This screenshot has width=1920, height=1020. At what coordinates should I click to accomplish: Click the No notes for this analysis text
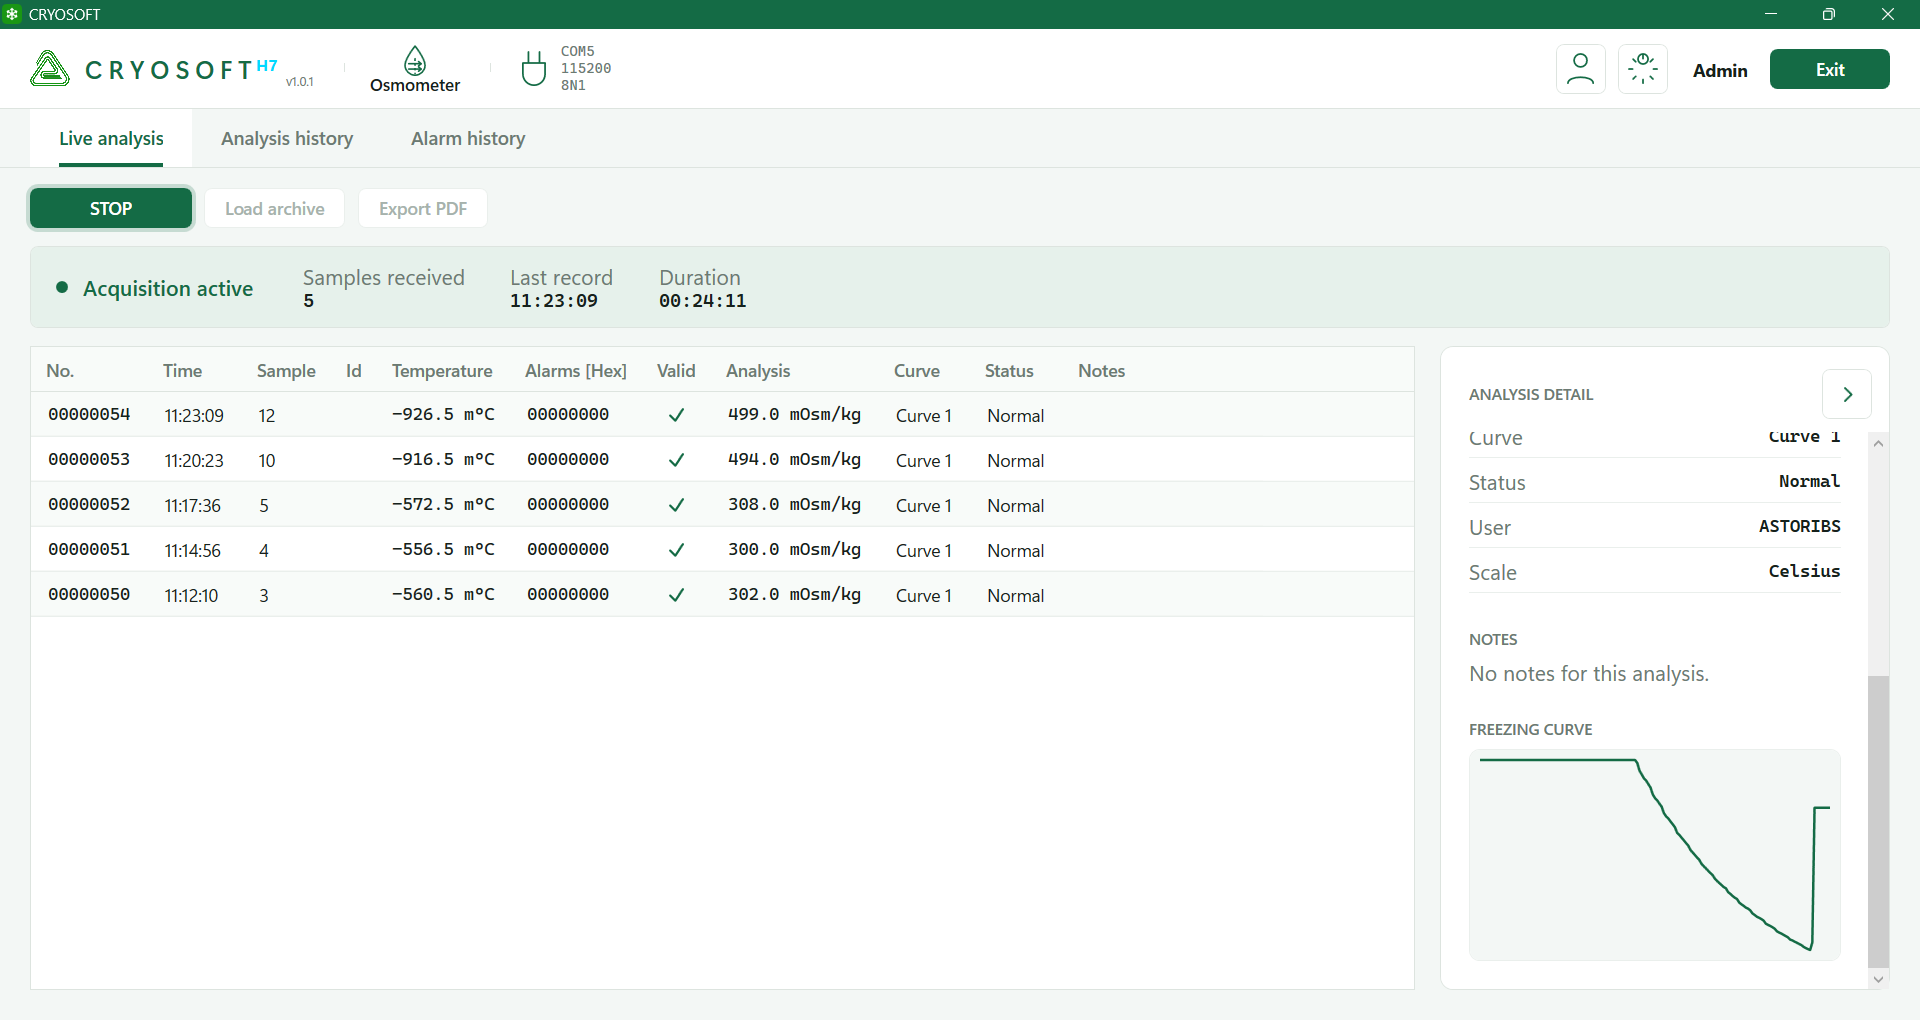[x=1589, y=674]
